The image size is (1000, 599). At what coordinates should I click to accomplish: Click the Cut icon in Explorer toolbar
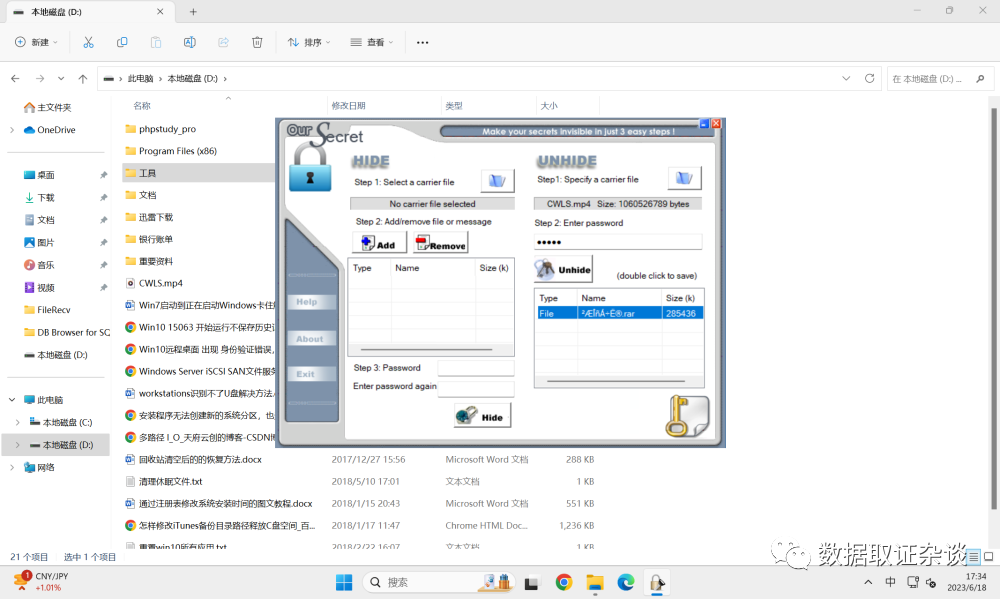pyautogui.click(x=88, y=42)
